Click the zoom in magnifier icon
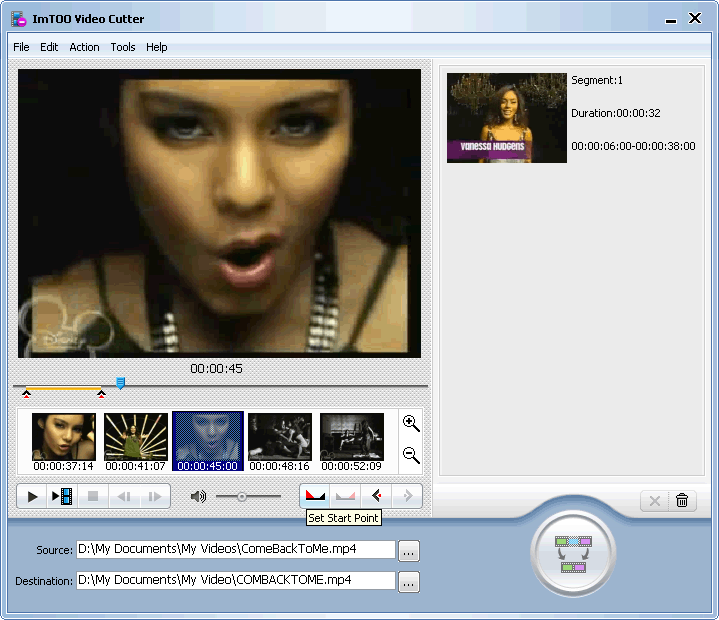 tap(410, 423)
